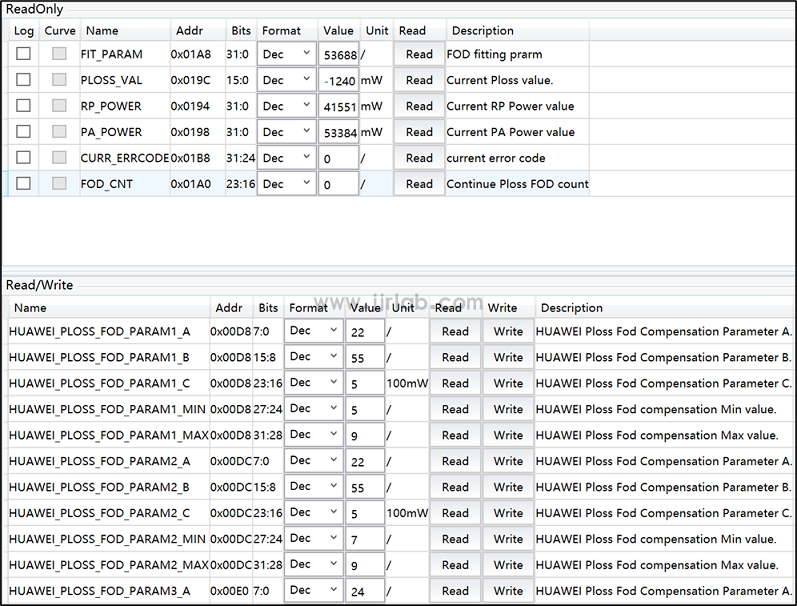Select the HUAWEI_PLOSS_FOD_PARAM1_MIN name cell
This screenshot has height=606, width=797.
coord(107,409)
